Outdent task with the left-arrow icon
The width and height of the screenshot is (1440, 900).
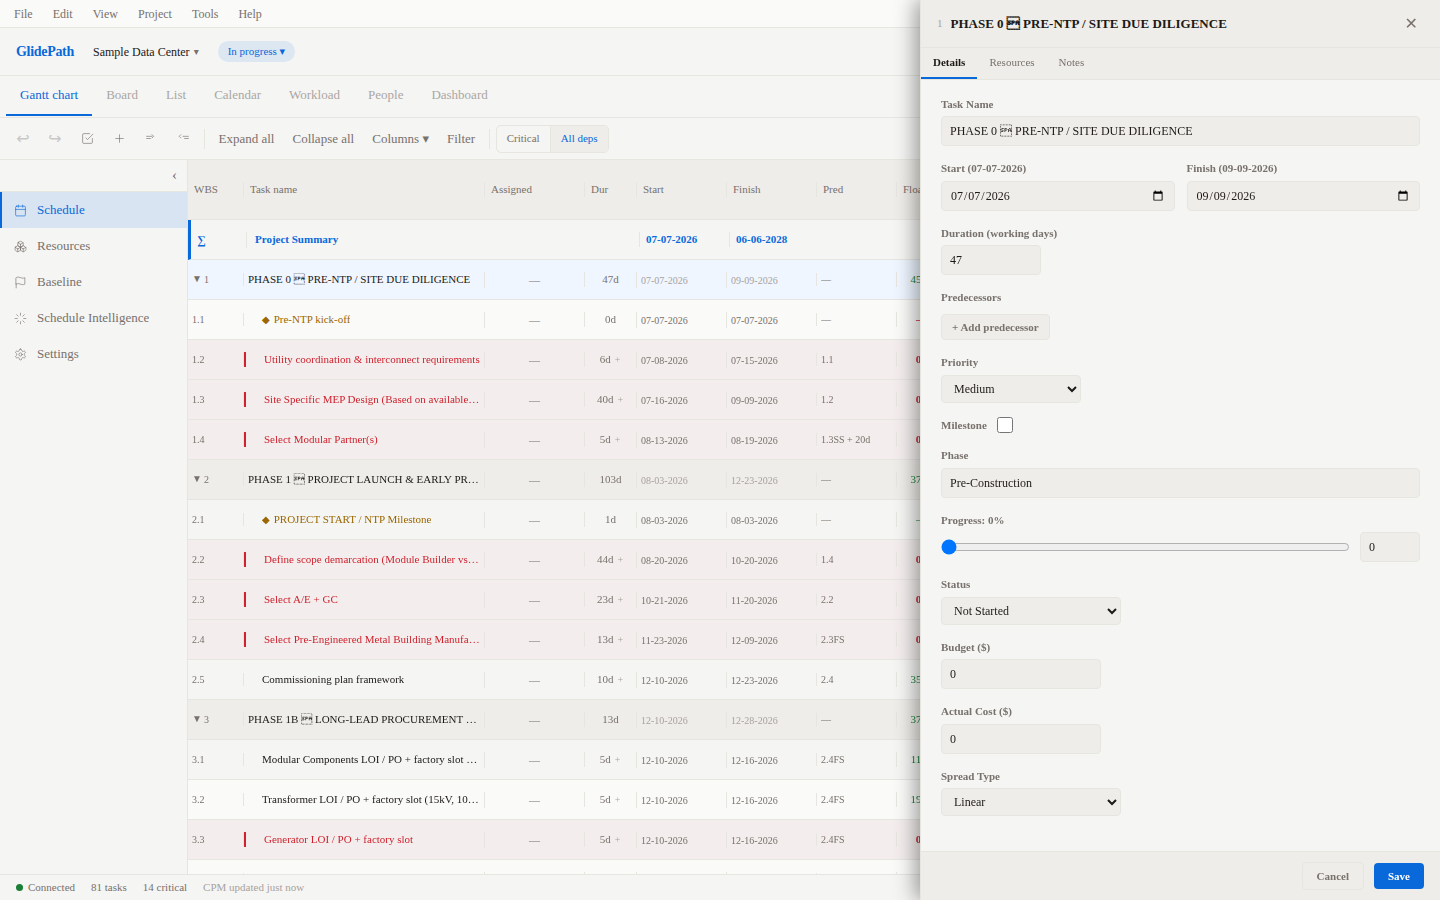[x=183, y=138]
